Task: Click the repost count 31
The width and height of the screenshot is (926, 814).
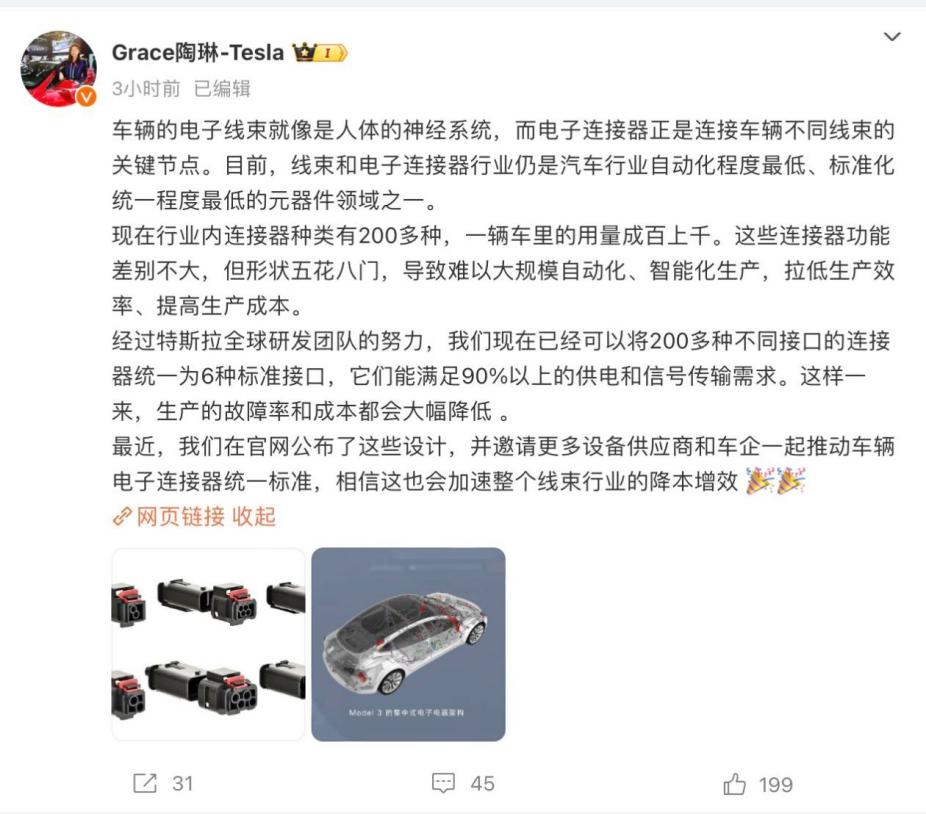Action: point(182,784)
